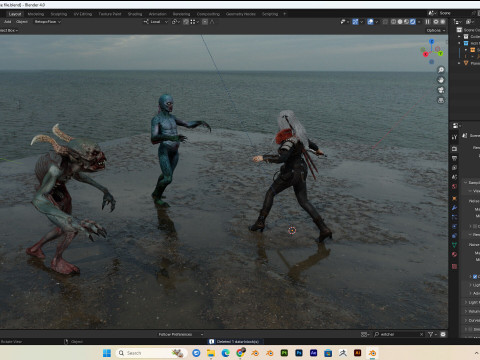Switch to the UV Editing workspace tab
This screenshot has height=360, width=480.
83,14
